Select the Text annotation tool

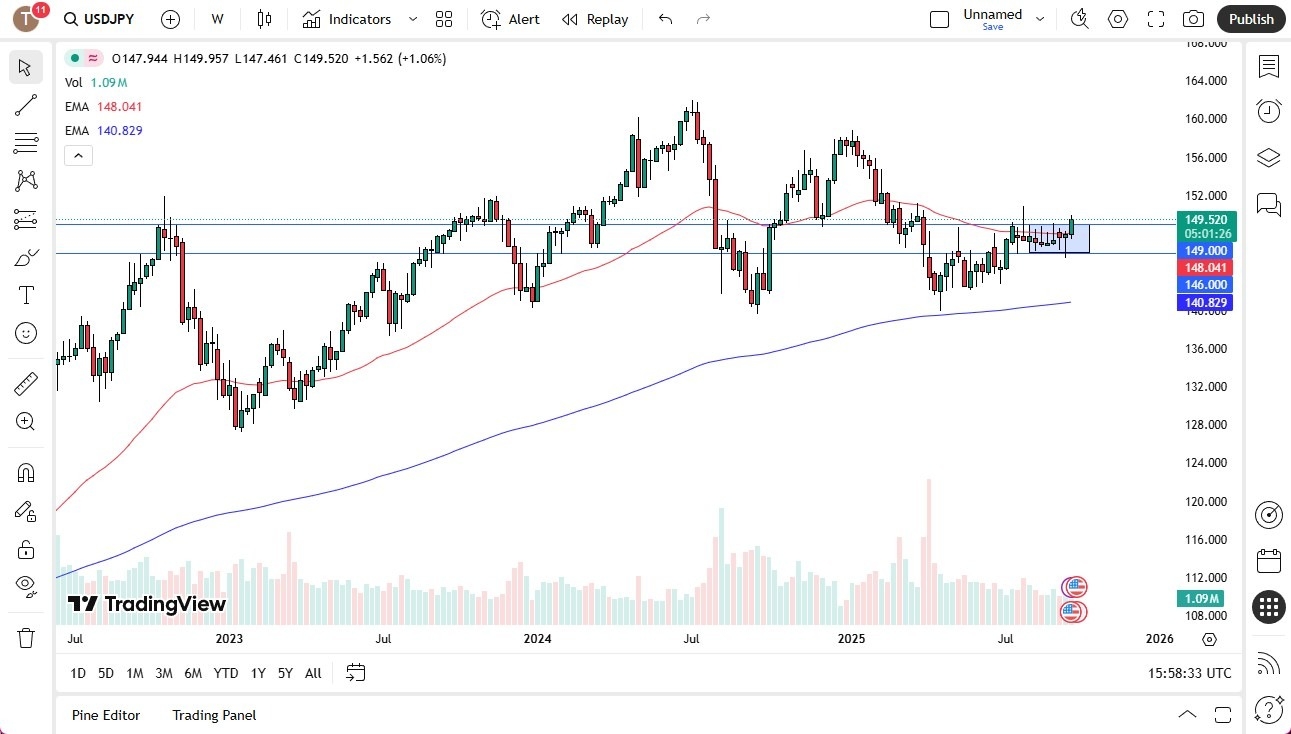[26, 294]
